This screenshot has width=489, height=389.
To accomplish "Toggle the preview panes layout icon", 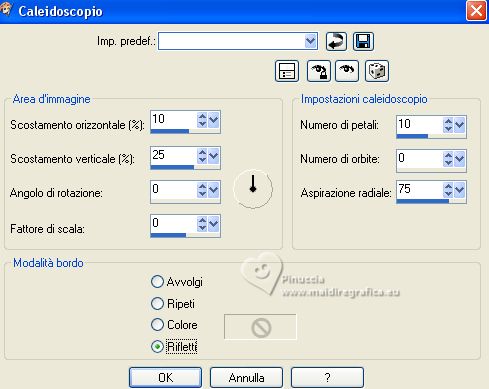I will 287,71.
